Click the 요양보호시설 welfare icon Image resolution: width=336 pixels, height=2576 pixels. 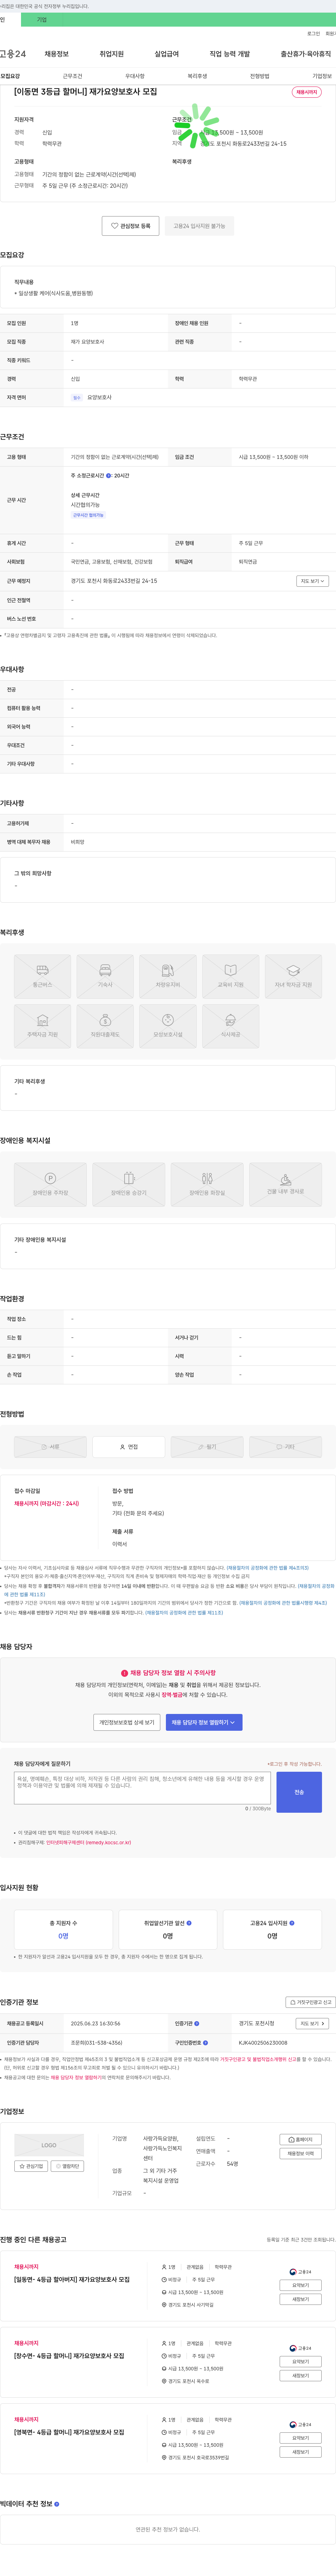point(168,1027)
